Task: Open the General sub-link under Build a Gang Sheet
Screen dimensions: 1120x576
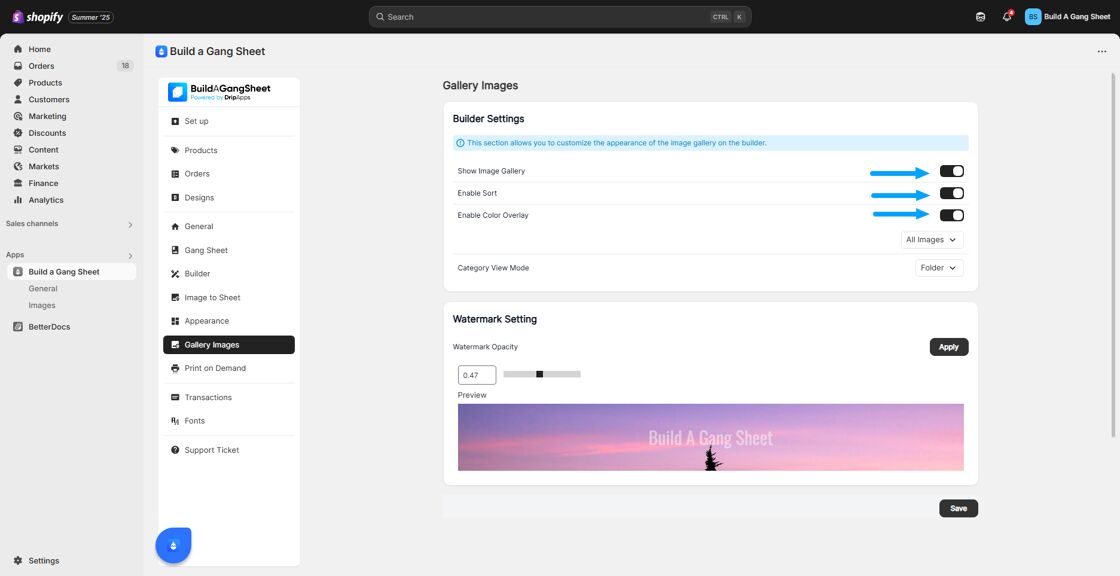Action: click(43, 289)
